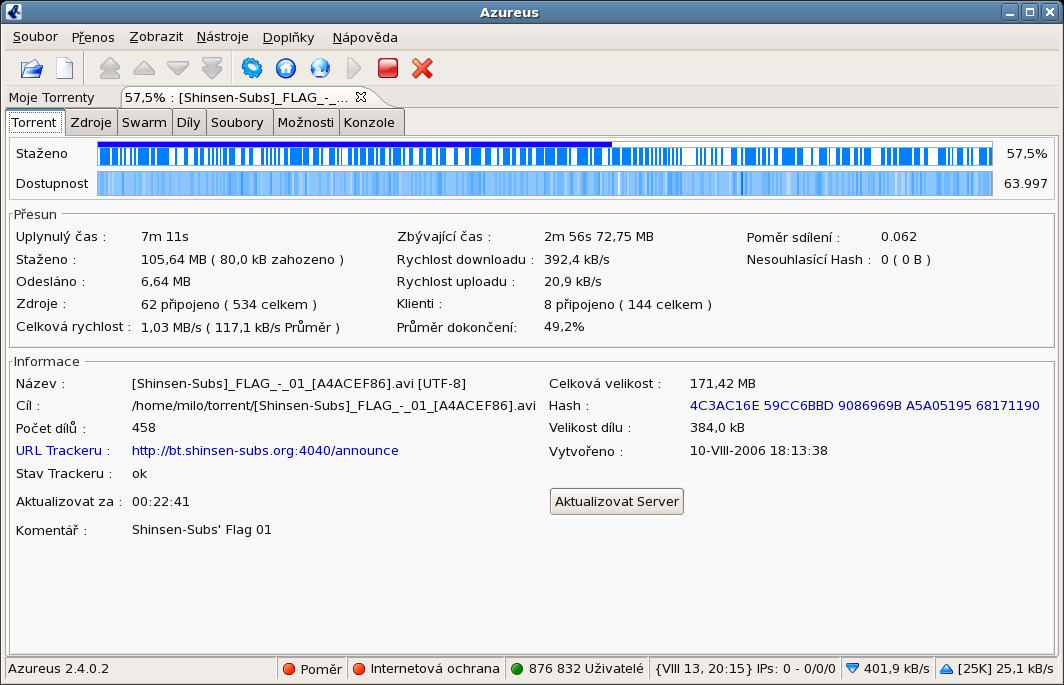Move torrent down in queue
The height and width of the screenshot is (685, 1064).
click(x=178, y=69)
